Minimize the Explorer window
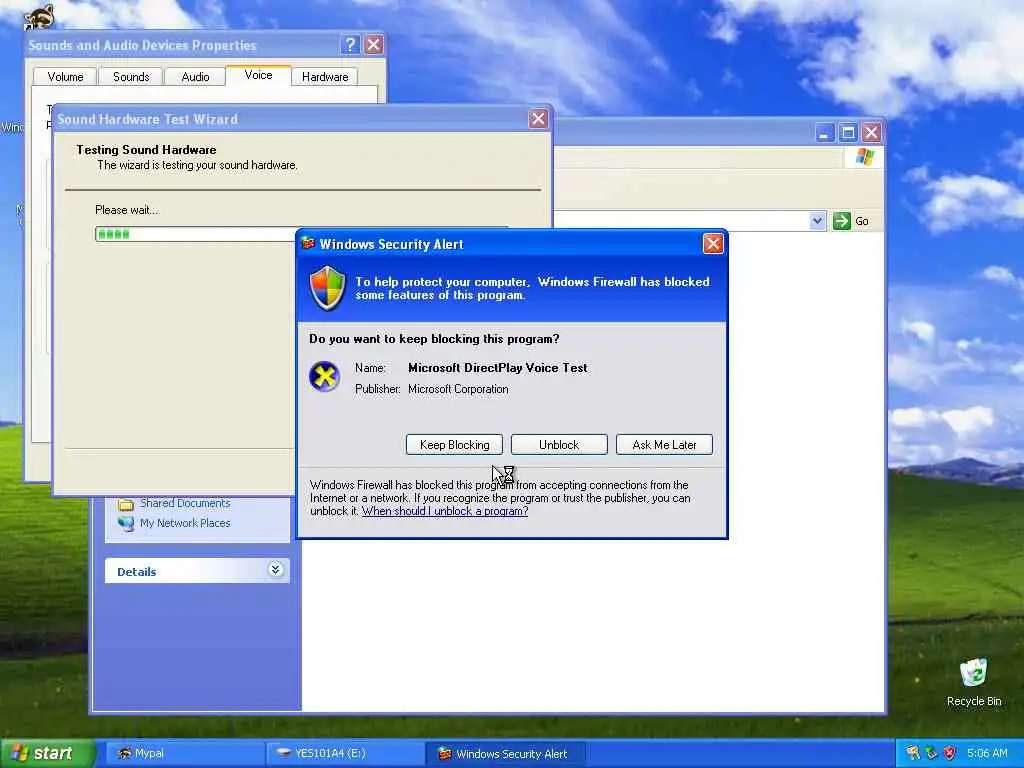 click(825, 133)
